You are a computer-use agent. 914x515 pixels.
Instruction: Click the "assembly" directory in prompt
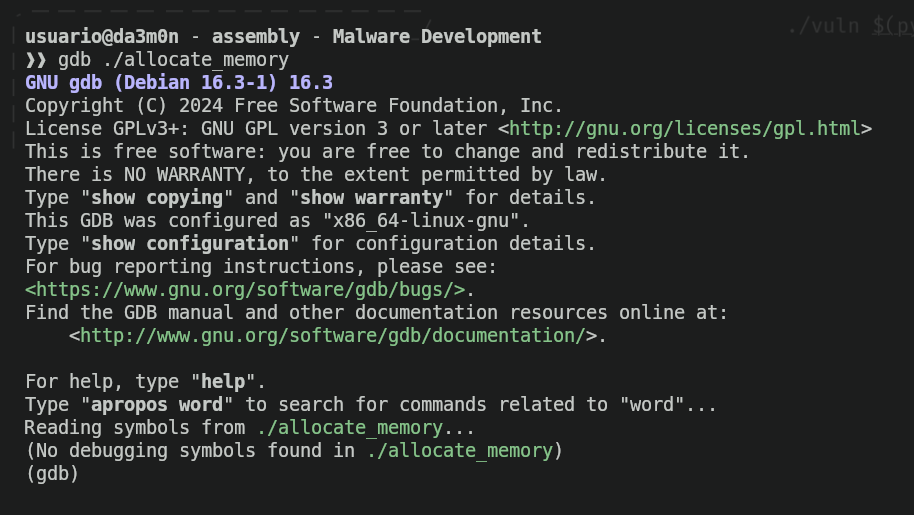pyautogui.click(x=256, y=37)
